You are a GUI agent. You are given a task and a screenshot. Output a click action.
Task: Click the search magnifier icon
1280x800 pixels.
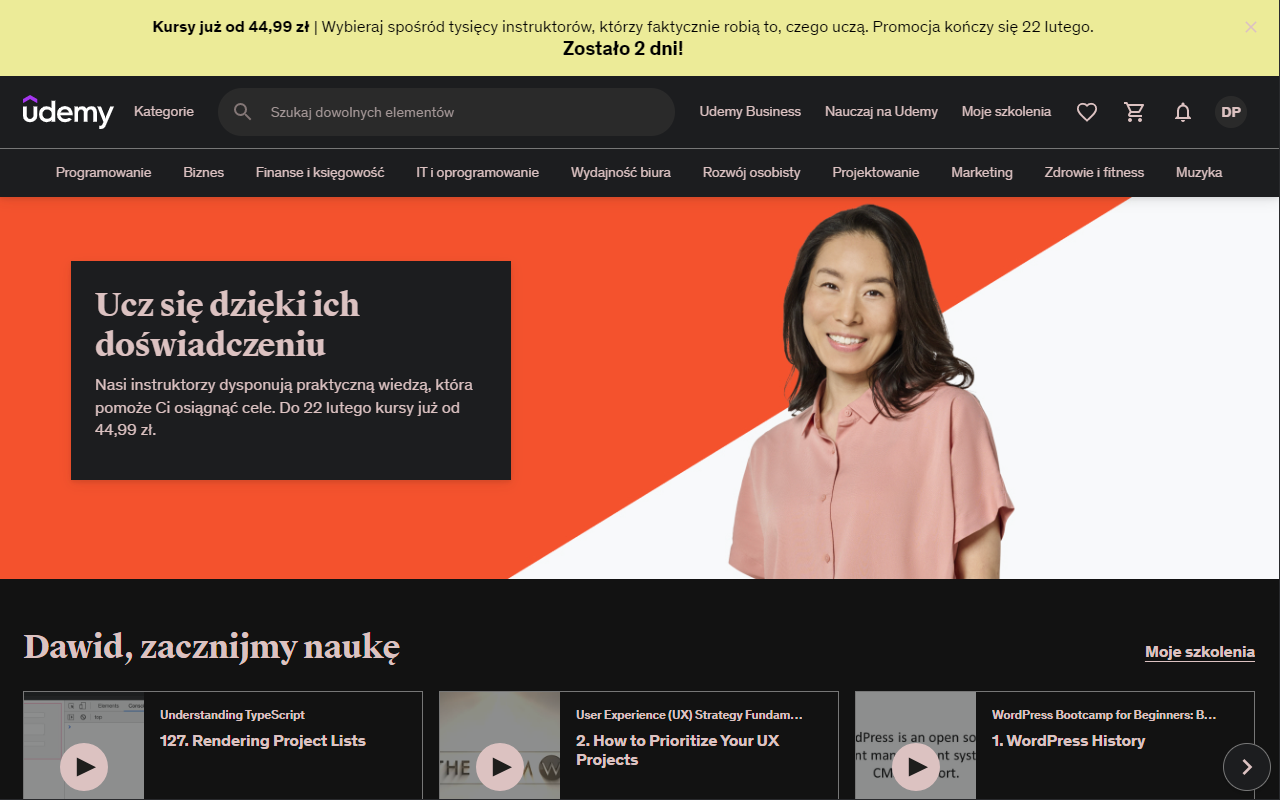[243, 112]
